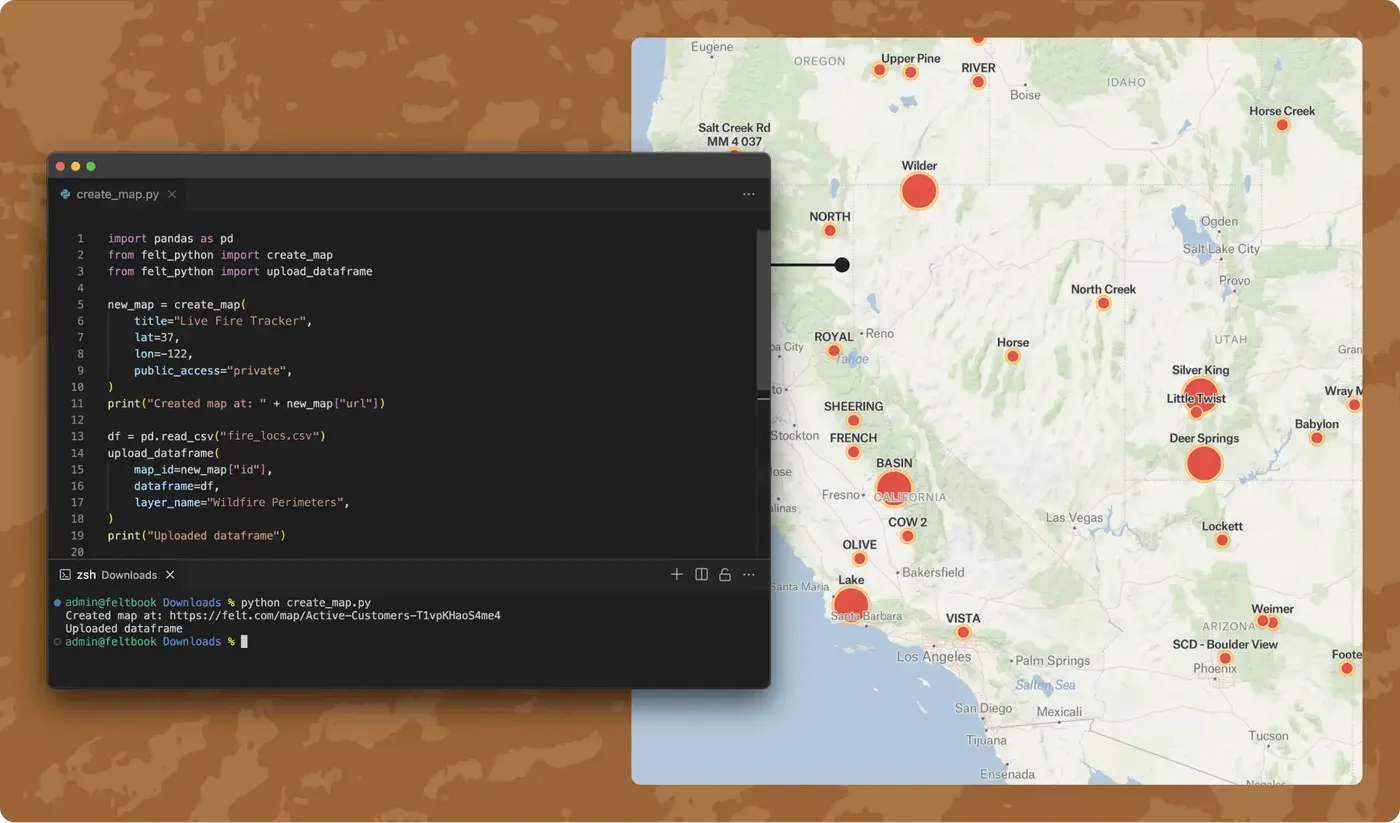Click the yellow minimize window button
The height and width of the screenshot is (823, 1400).
coord(75,166)
